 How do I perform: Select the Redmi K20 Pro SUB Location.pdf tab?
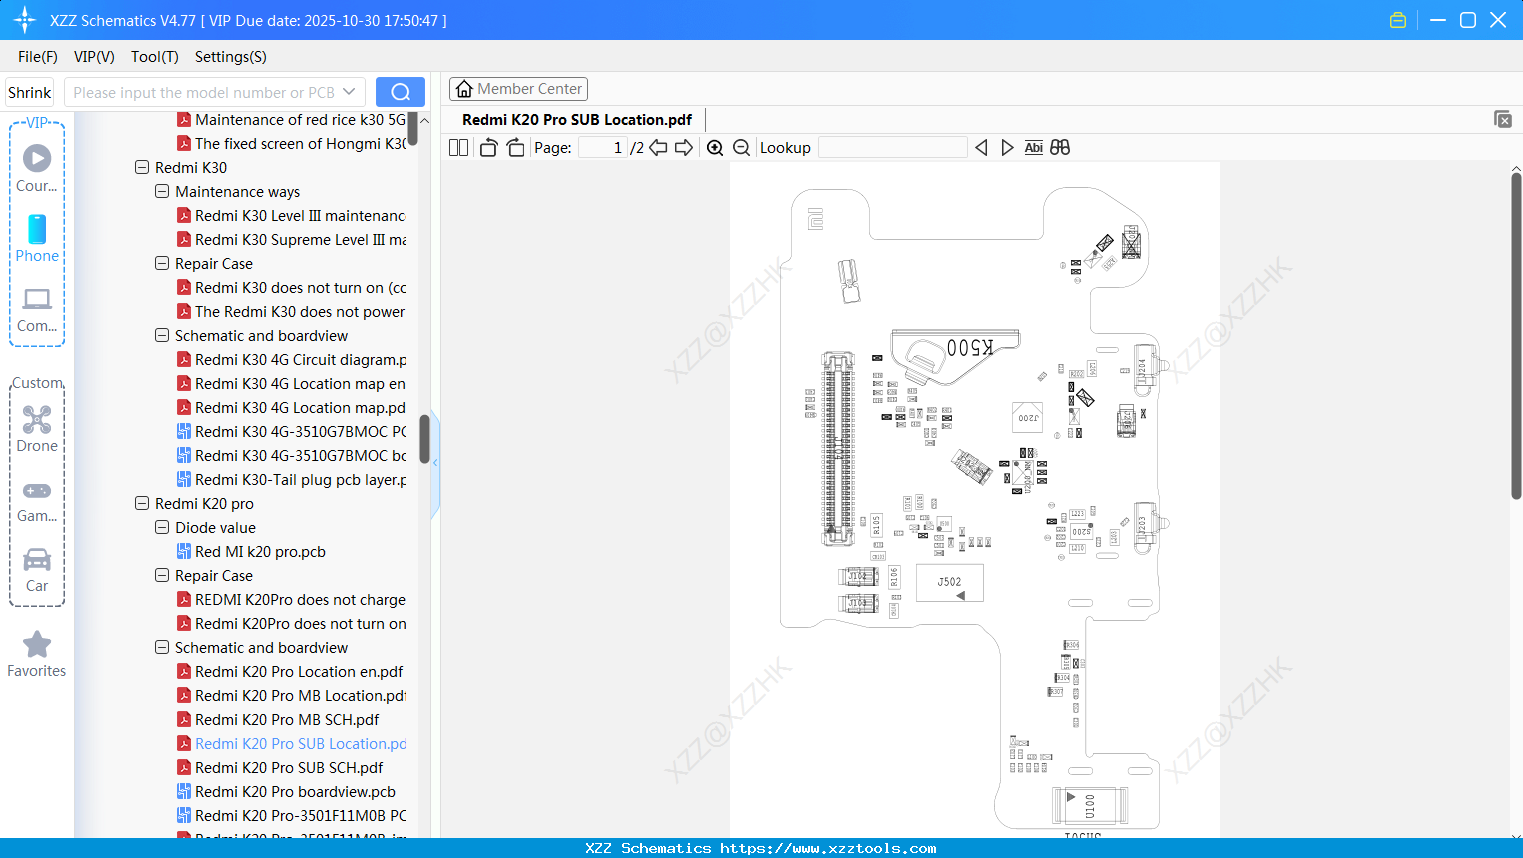coord(577,120)
